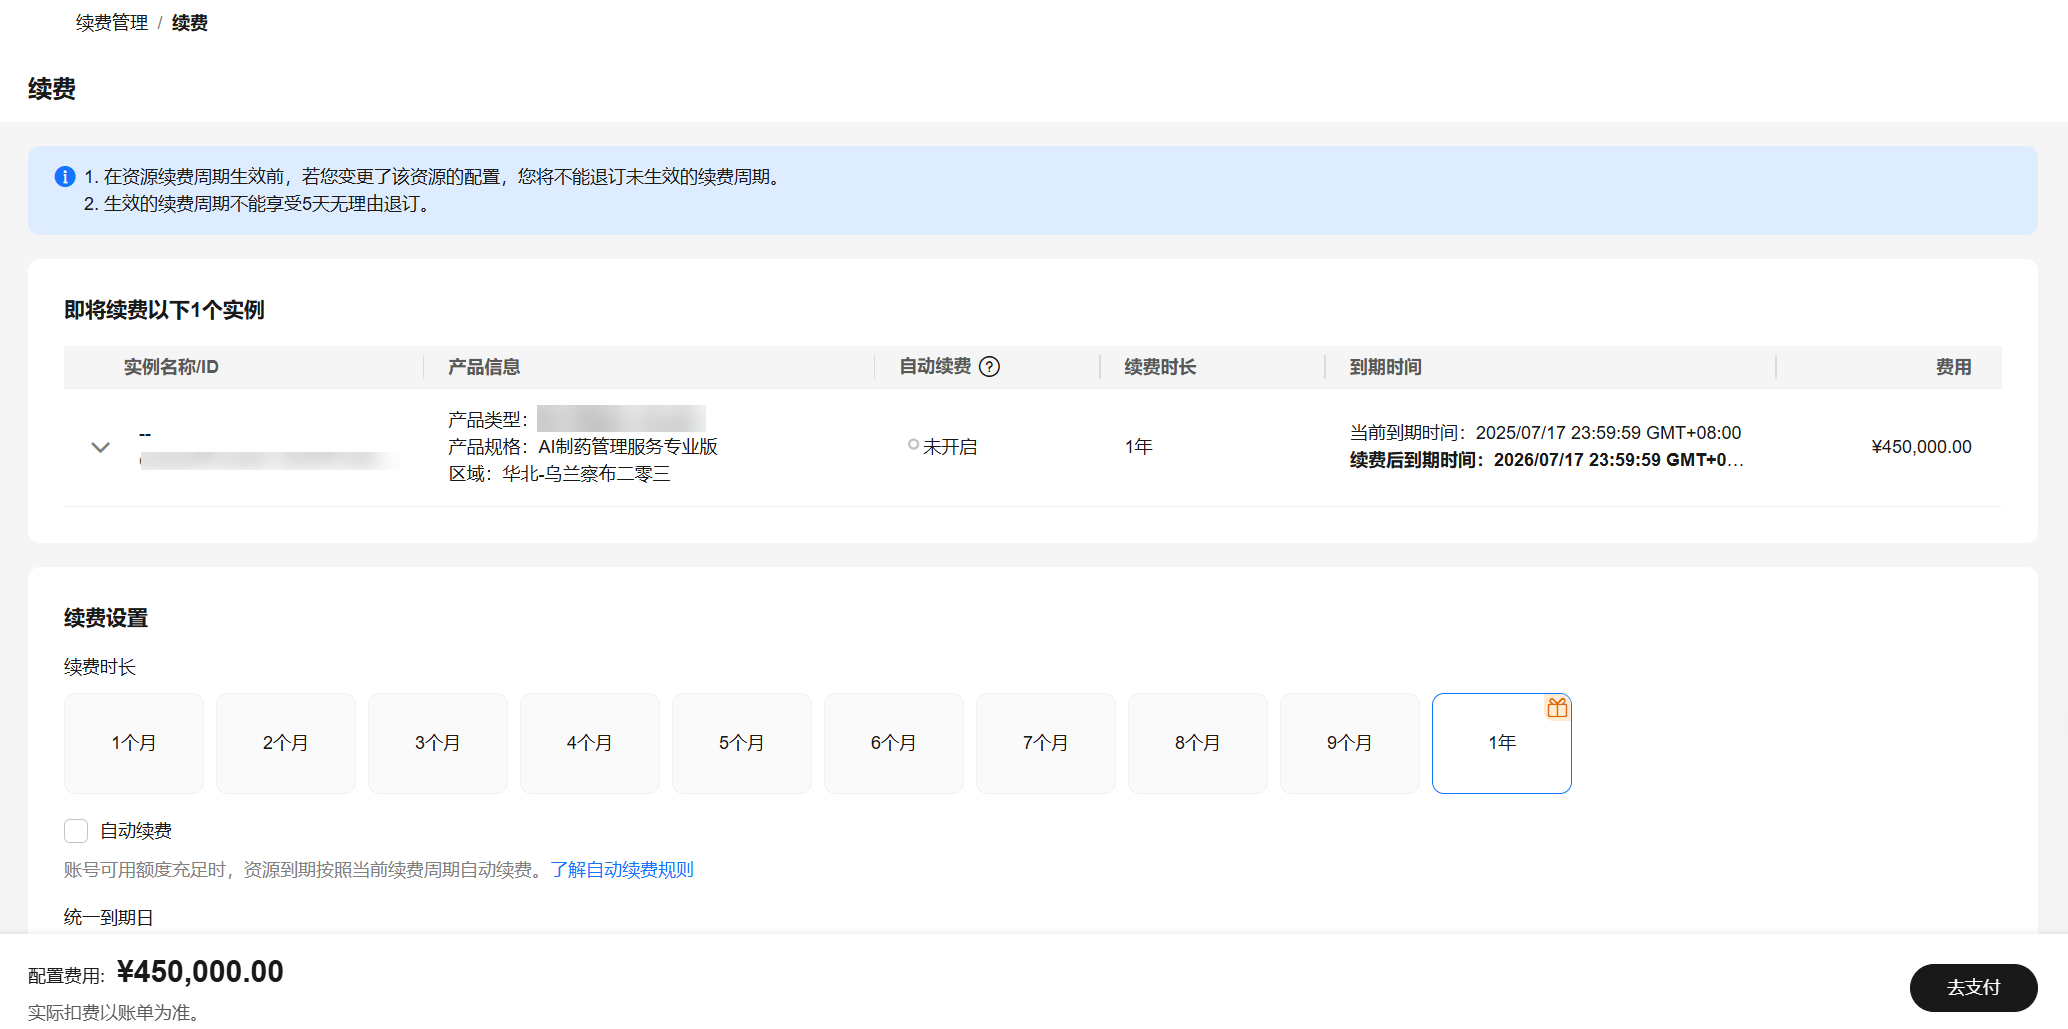Click the 到期时间 column header
Viewport: 2068px width, 1029px height.
1385,367
